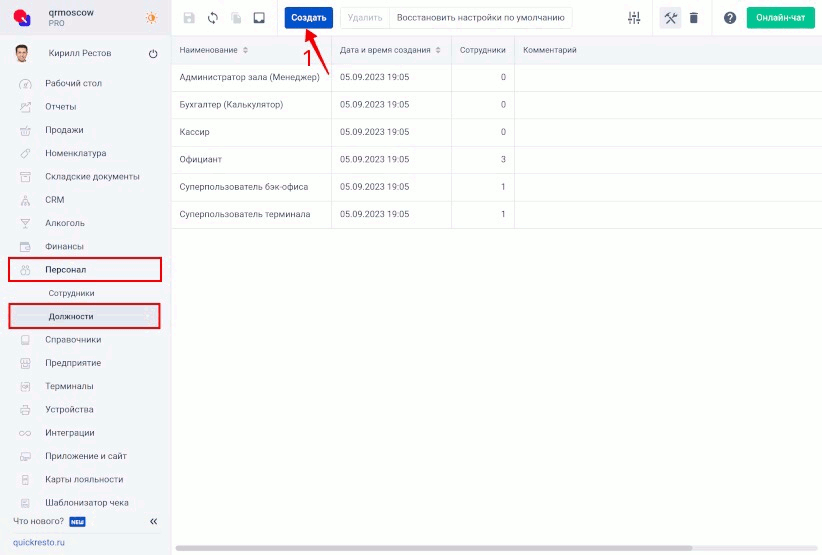Open Алкоголь section
The image size is (822, 555).
click(64, 223)
